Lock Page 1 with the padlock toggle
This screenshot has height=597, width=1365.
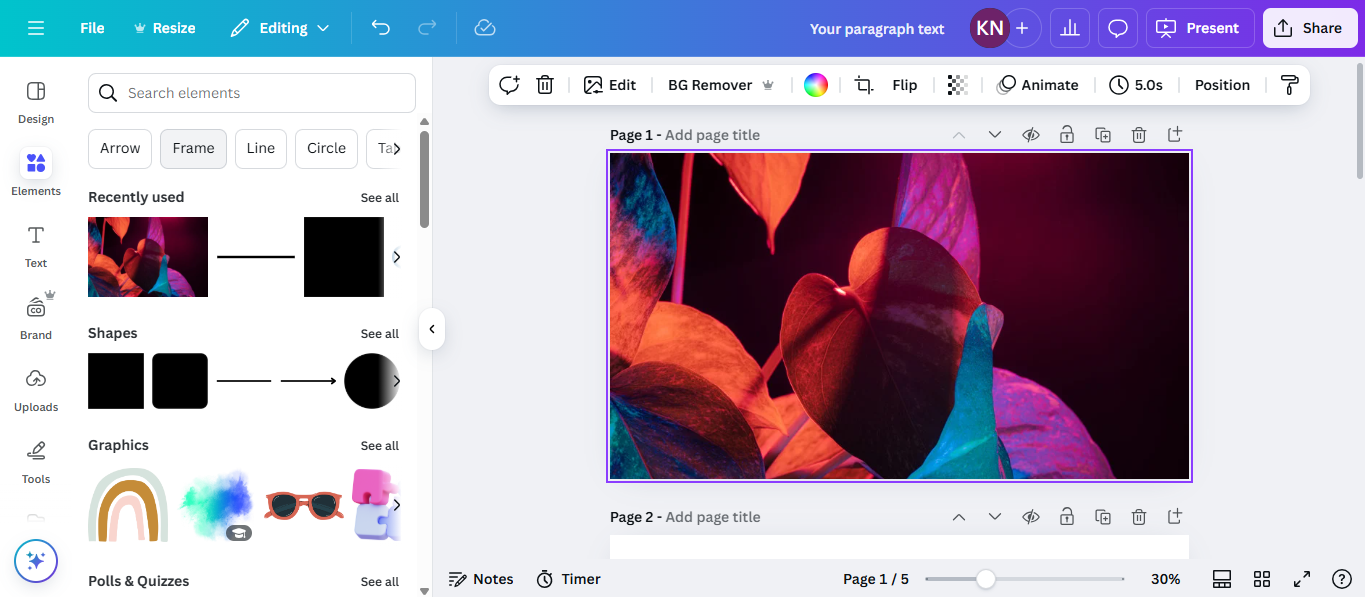coord(1067,133)
